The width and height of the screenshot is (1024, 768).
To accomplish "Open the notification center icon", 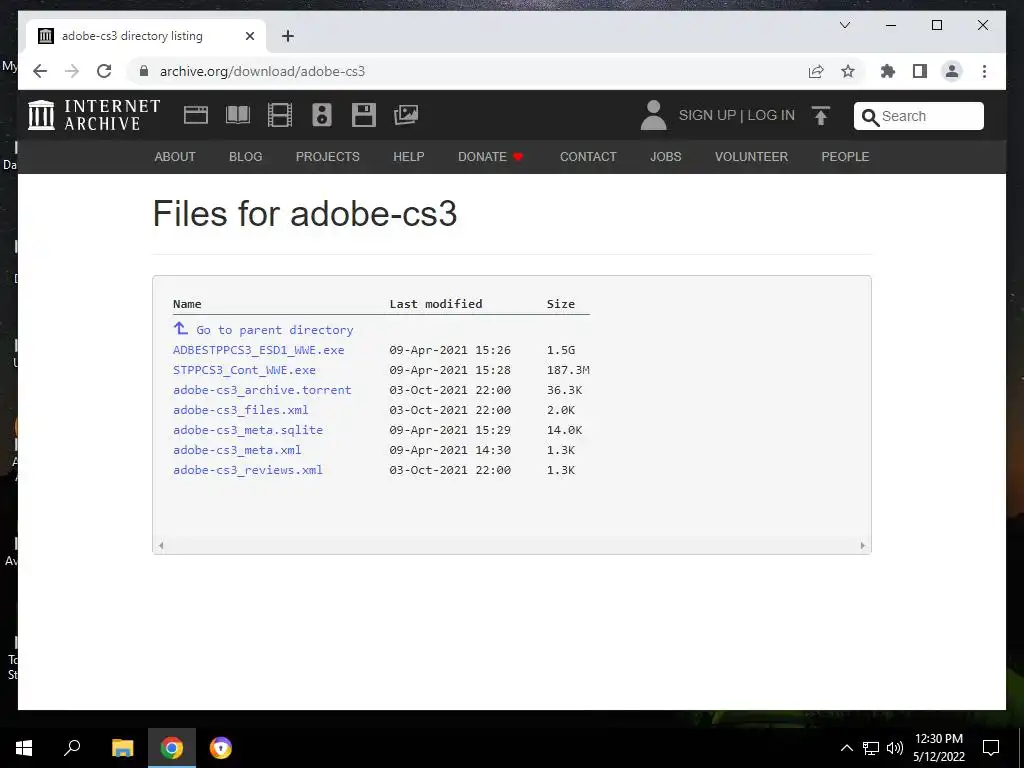I will tap(991, 748).
